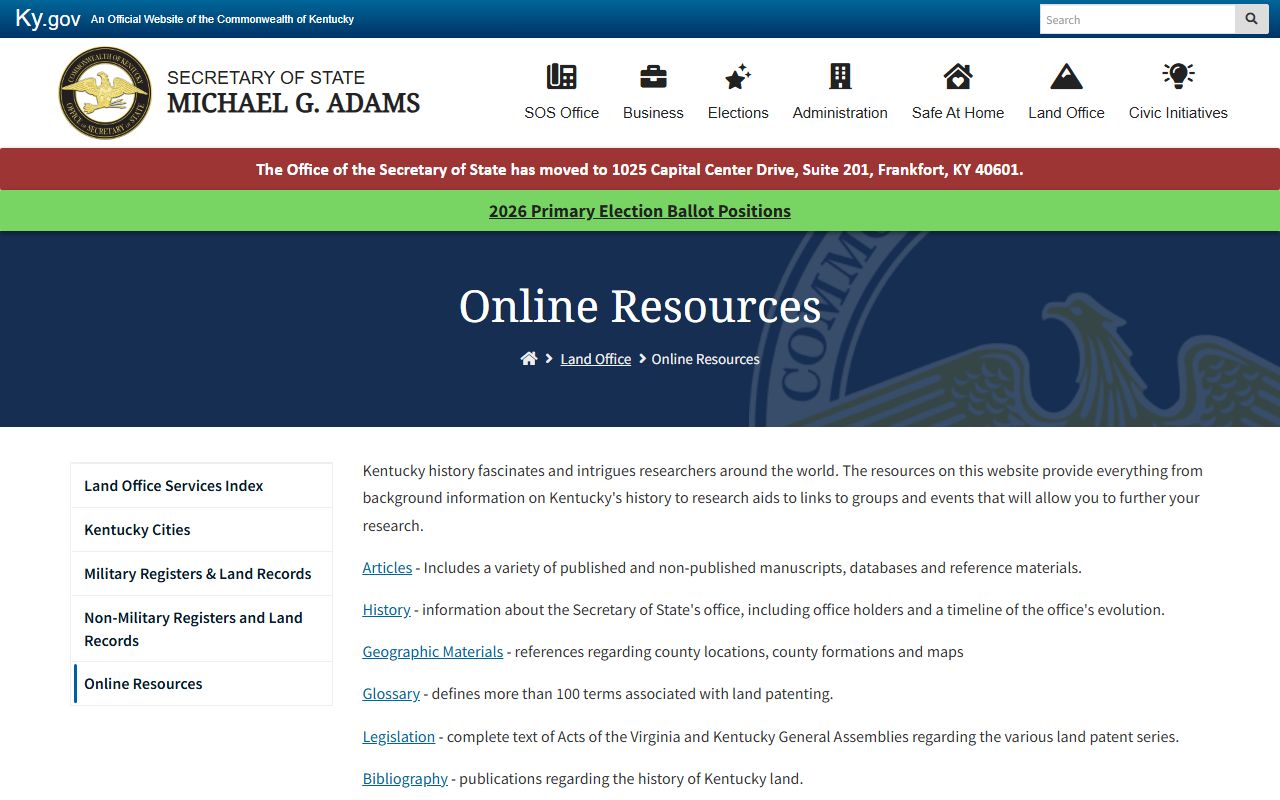Select Online Resources sidebar item

(x=202, y=684)
